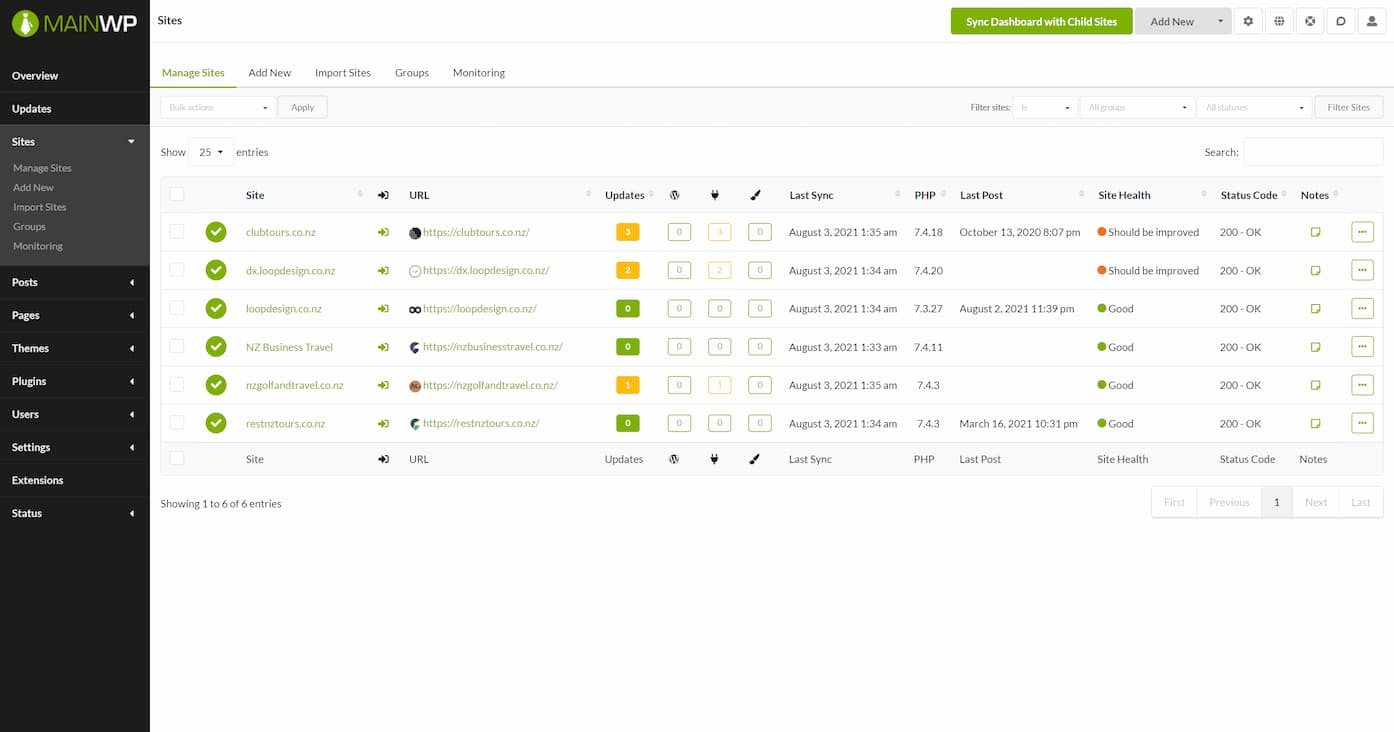Open the All groups filter dropdown
This screenshot has width=1394, height=732.
pyautogui.click(x=1137, y=107)
